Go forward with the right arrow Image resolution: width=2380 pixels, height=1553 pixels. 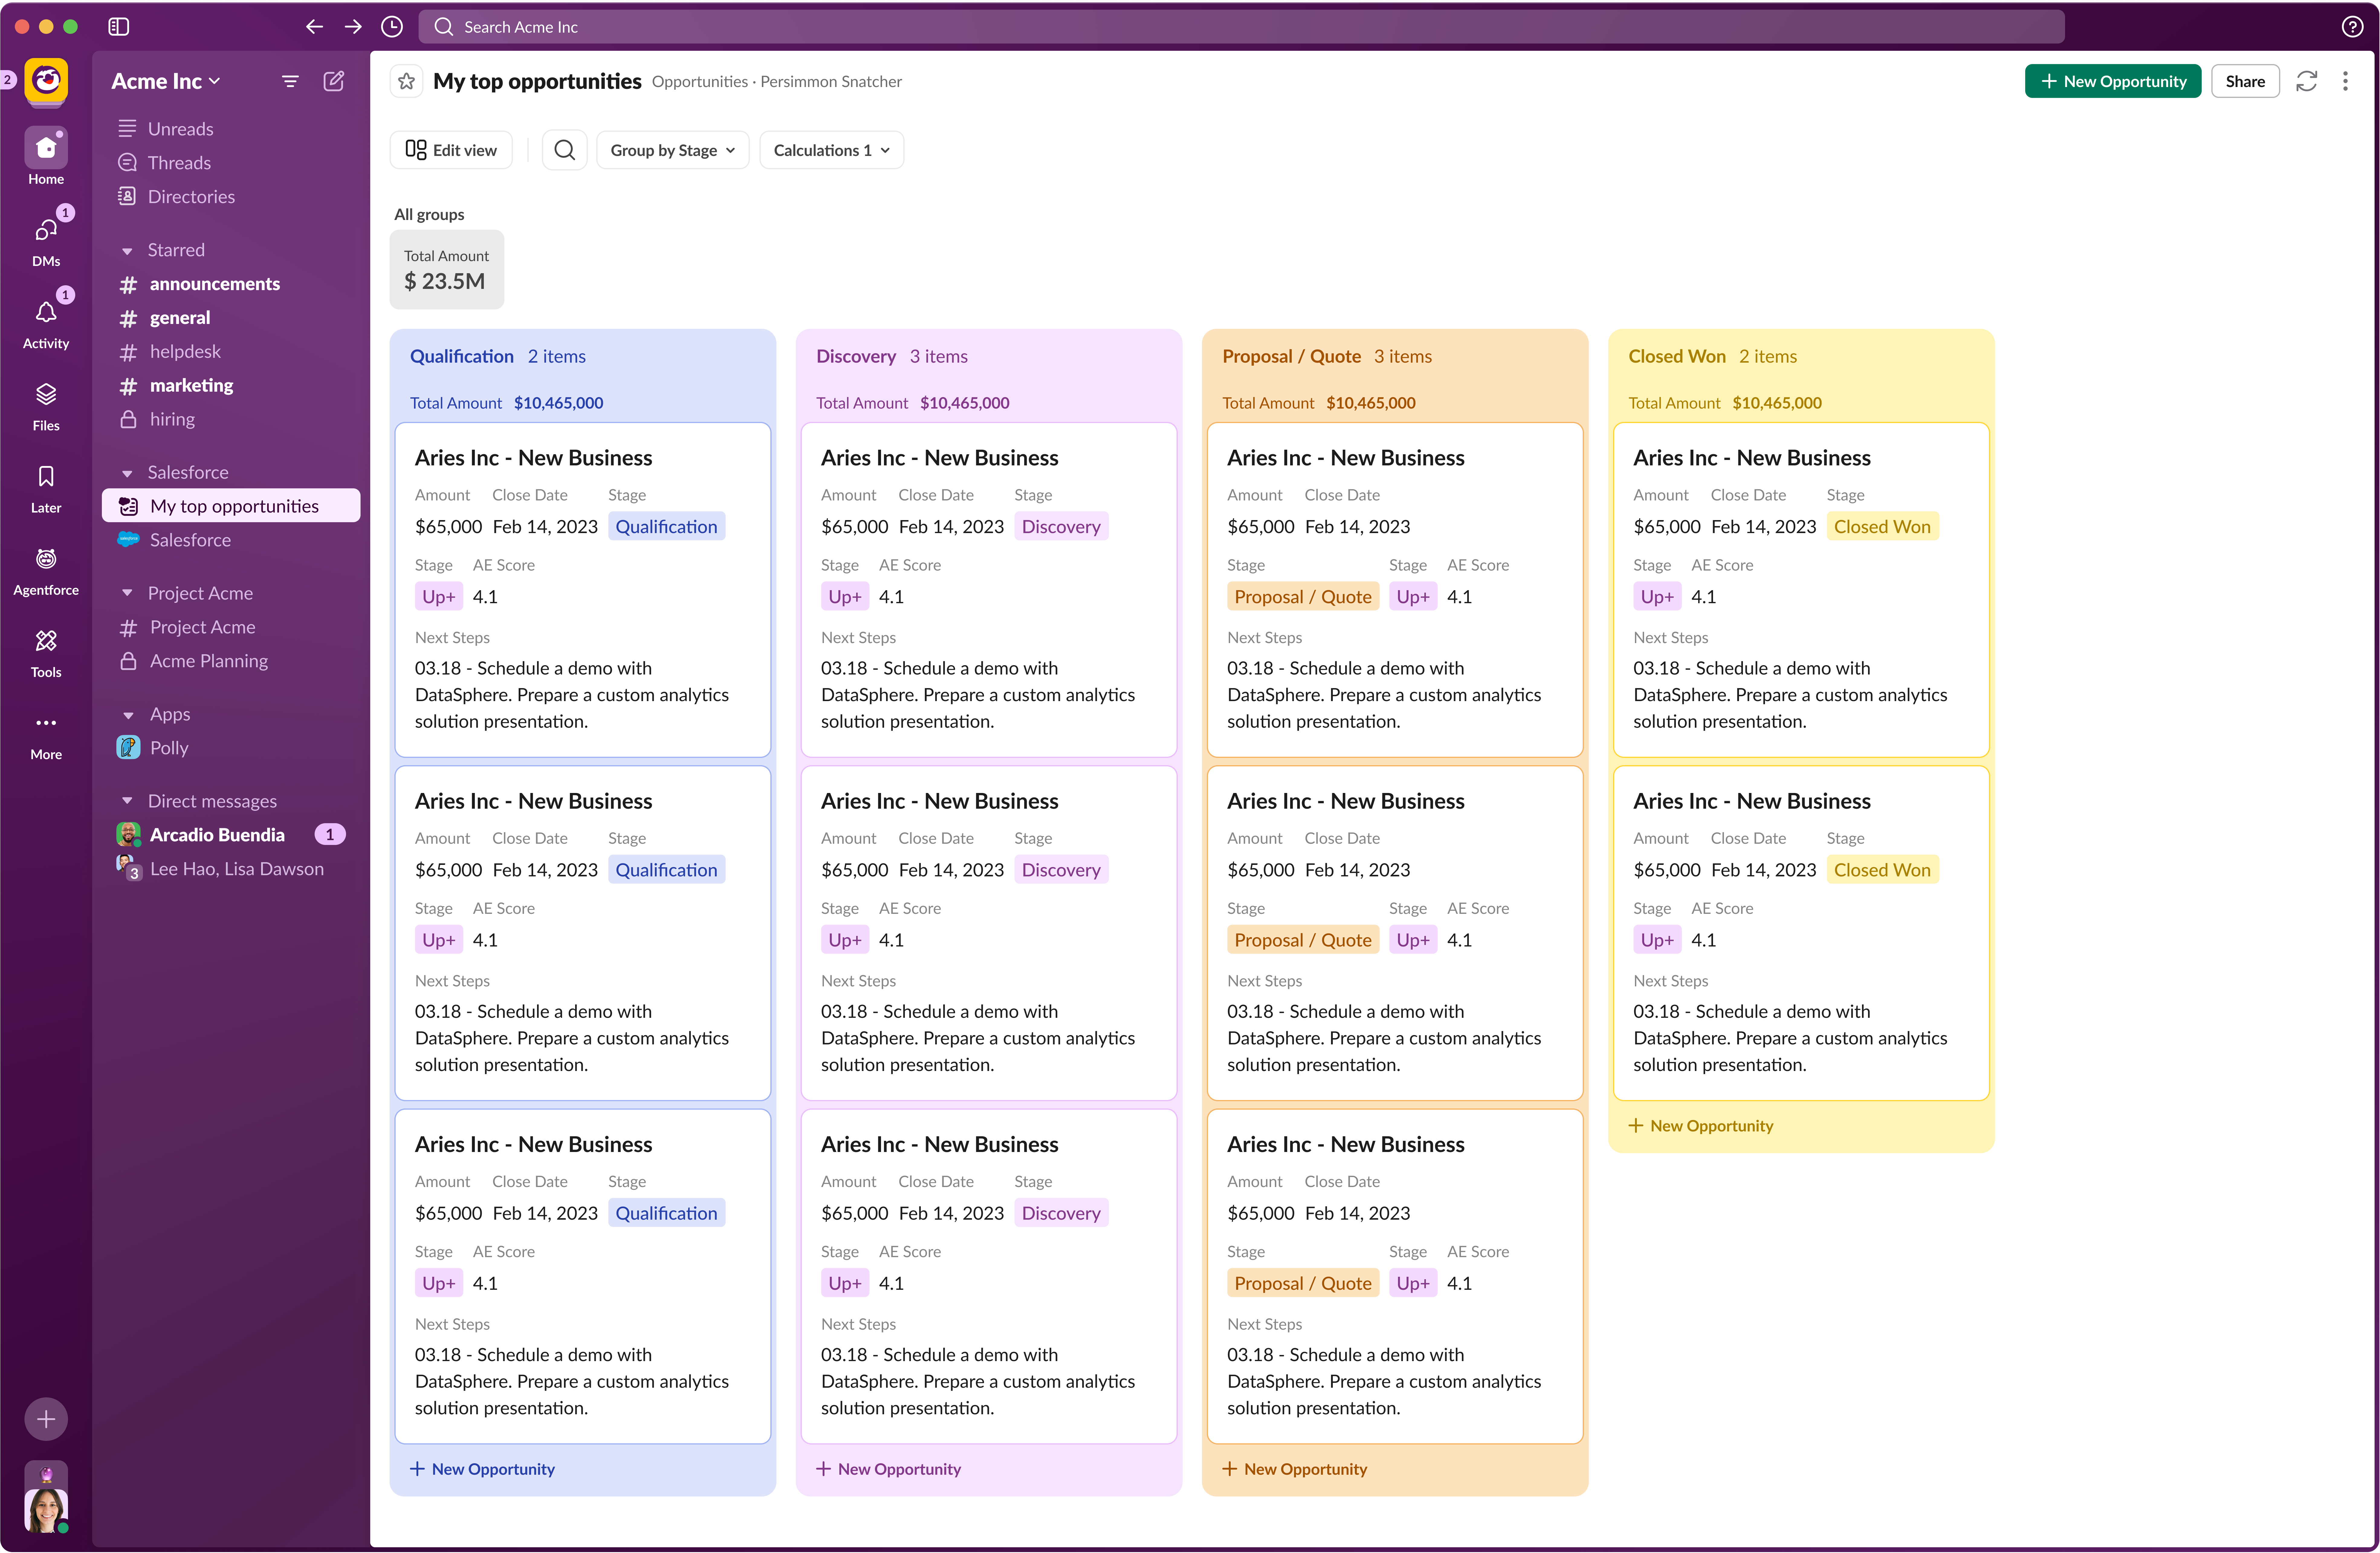coord(353,27)
